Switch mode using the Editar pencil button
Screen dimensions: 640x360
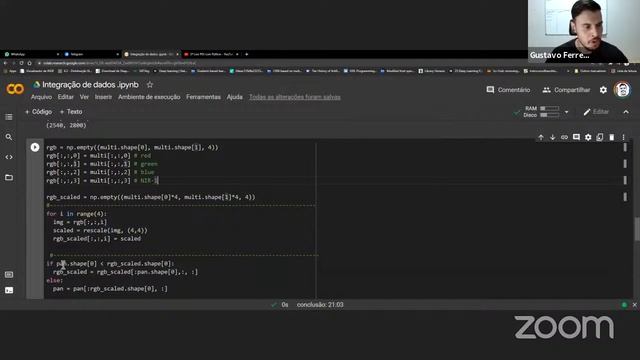[596, 112]
